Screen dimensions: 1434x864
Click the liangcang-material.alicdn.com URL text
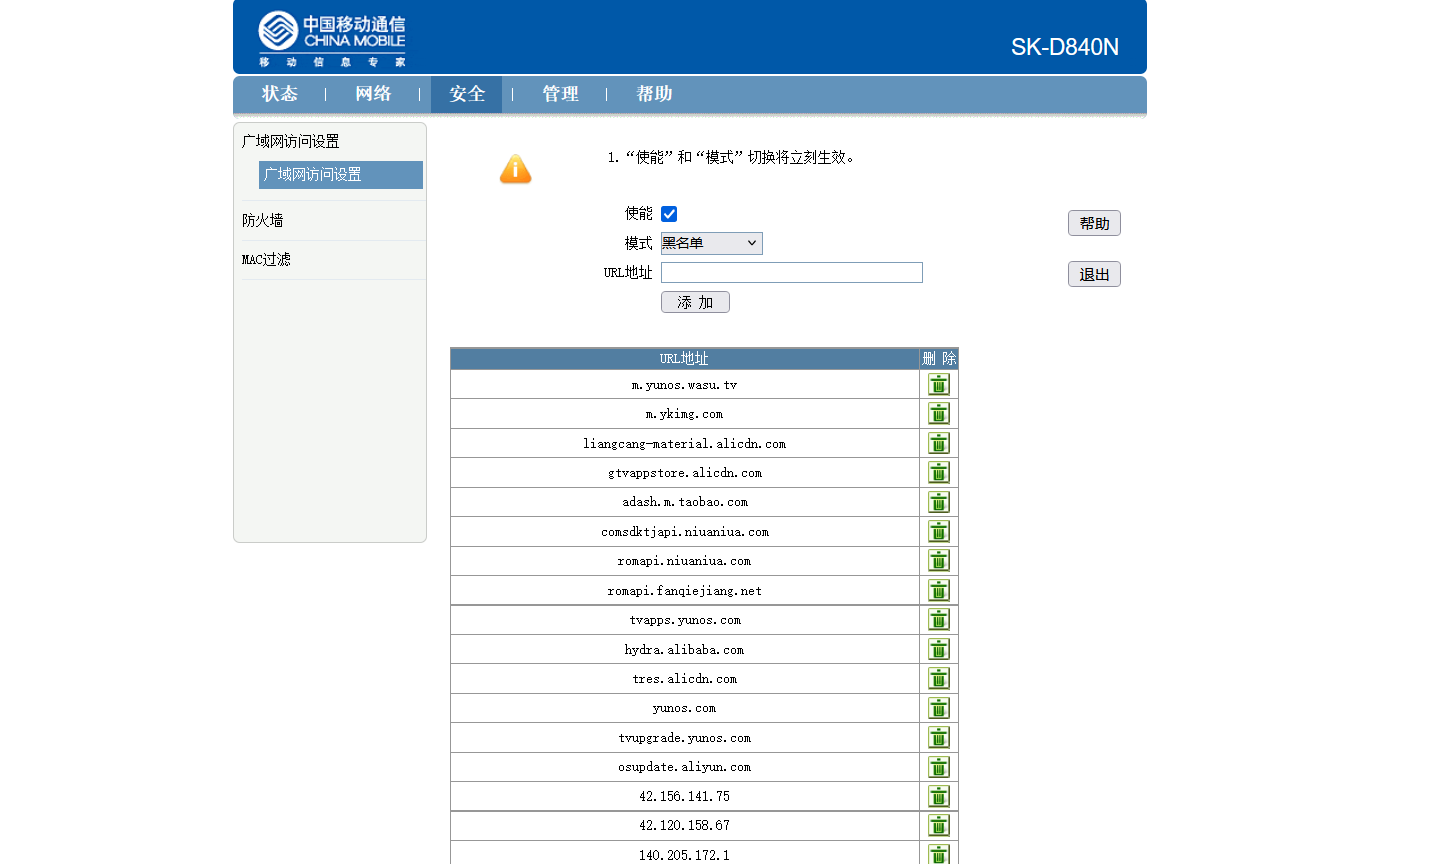coord(684,444)
